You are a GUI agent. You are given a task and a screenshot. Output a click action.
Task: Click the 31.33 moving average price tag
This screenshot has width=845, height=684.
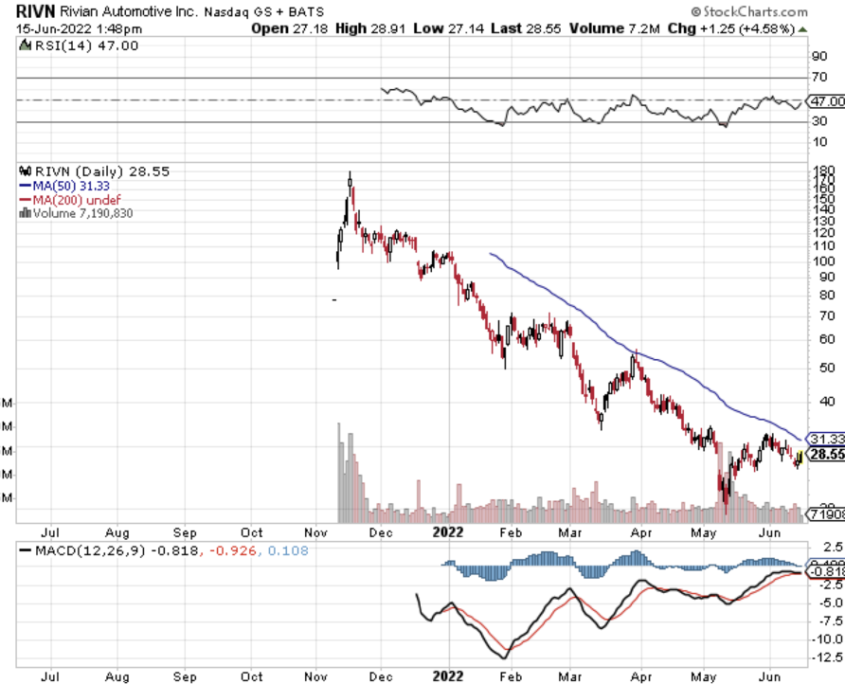coord(826,439)
